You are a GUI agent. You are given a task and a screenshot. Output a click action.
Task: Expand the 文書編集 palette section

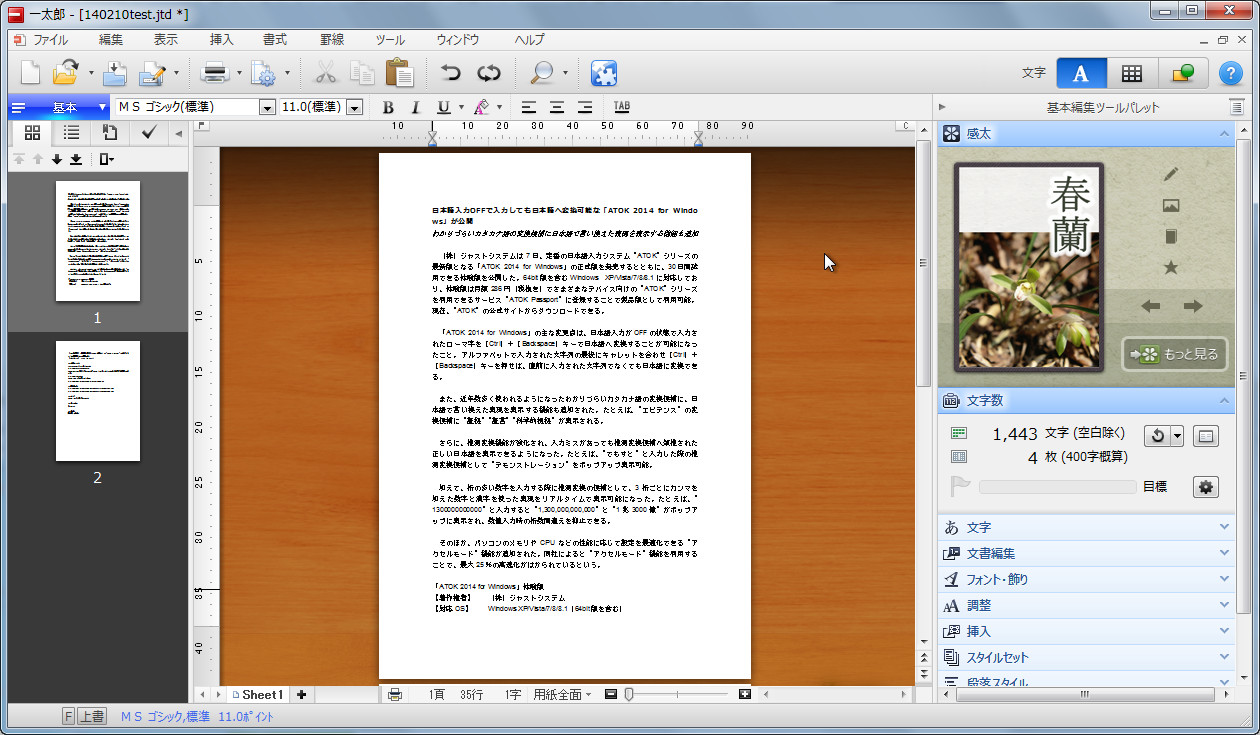coord(1086,553)
